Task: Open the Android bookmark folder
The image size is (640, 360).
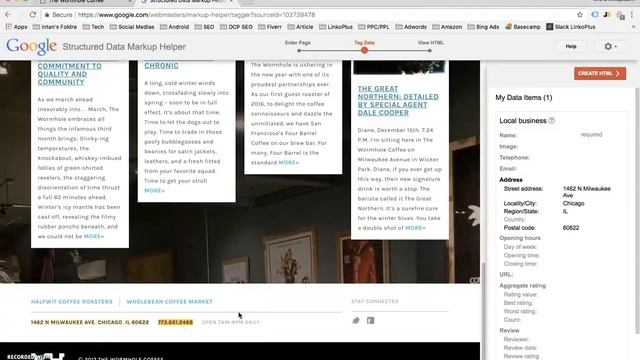Action: point(174,27)
